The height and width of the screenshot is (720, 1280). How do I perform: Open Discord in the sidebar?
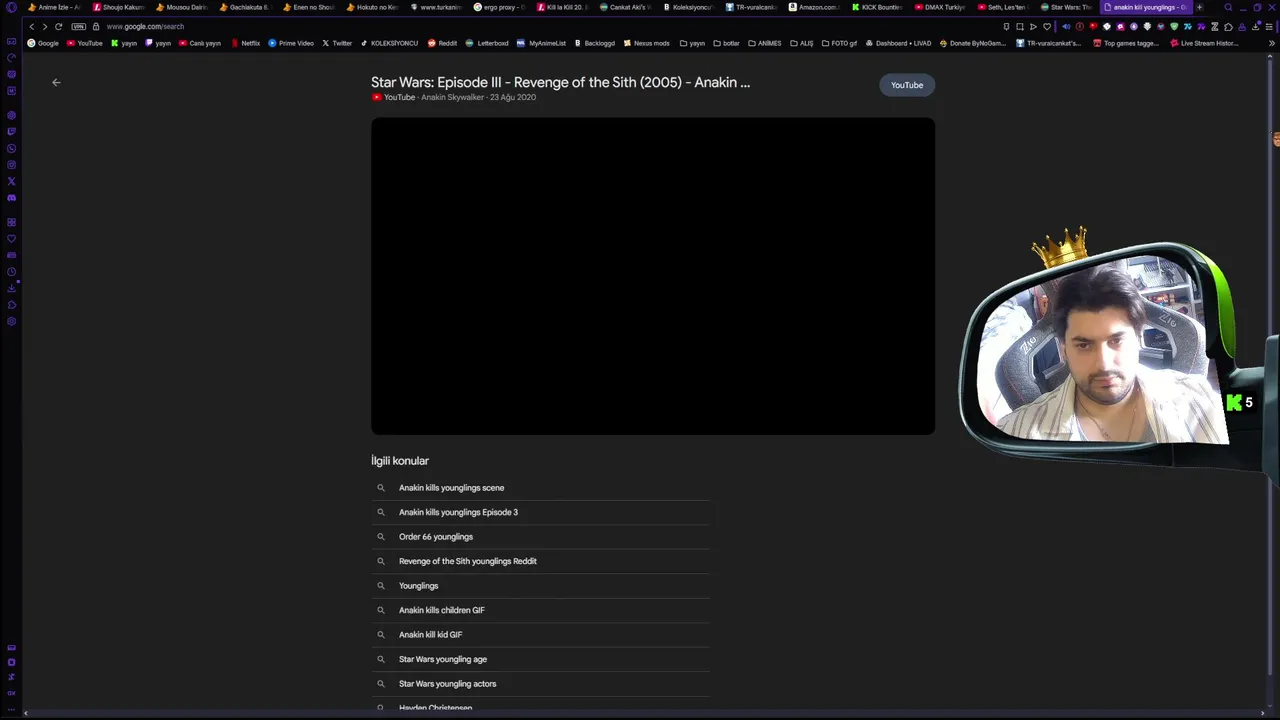(12, 198)
